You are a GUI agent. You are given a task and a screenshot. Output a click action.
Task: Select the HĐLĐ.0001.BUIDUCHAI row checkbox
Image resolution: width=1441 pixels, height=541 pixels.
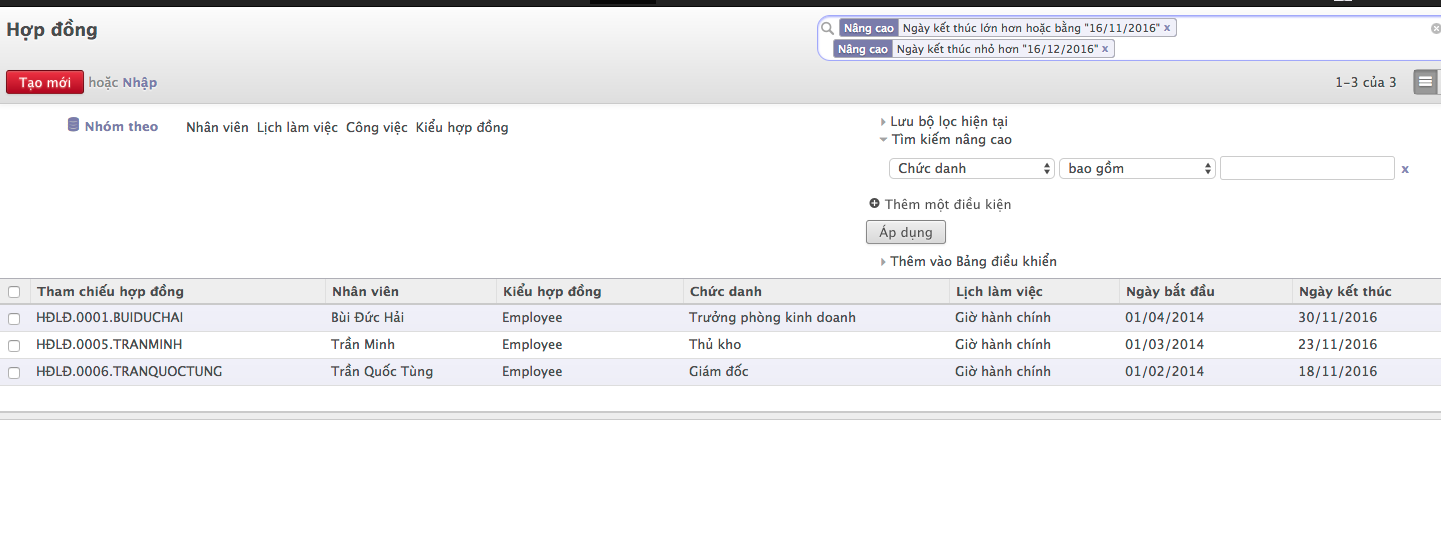(14, 318)
